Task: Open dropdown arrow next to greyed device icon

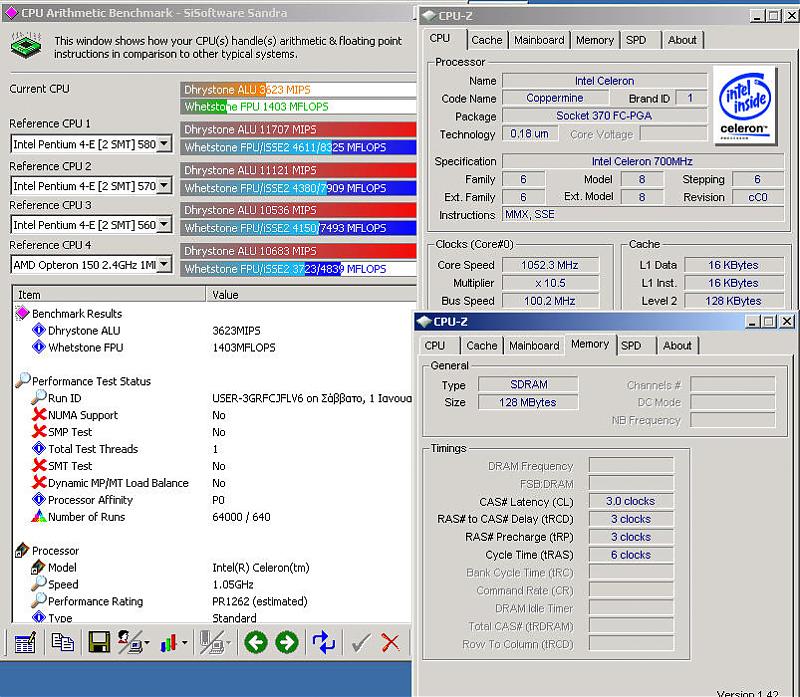Action: 229,643
